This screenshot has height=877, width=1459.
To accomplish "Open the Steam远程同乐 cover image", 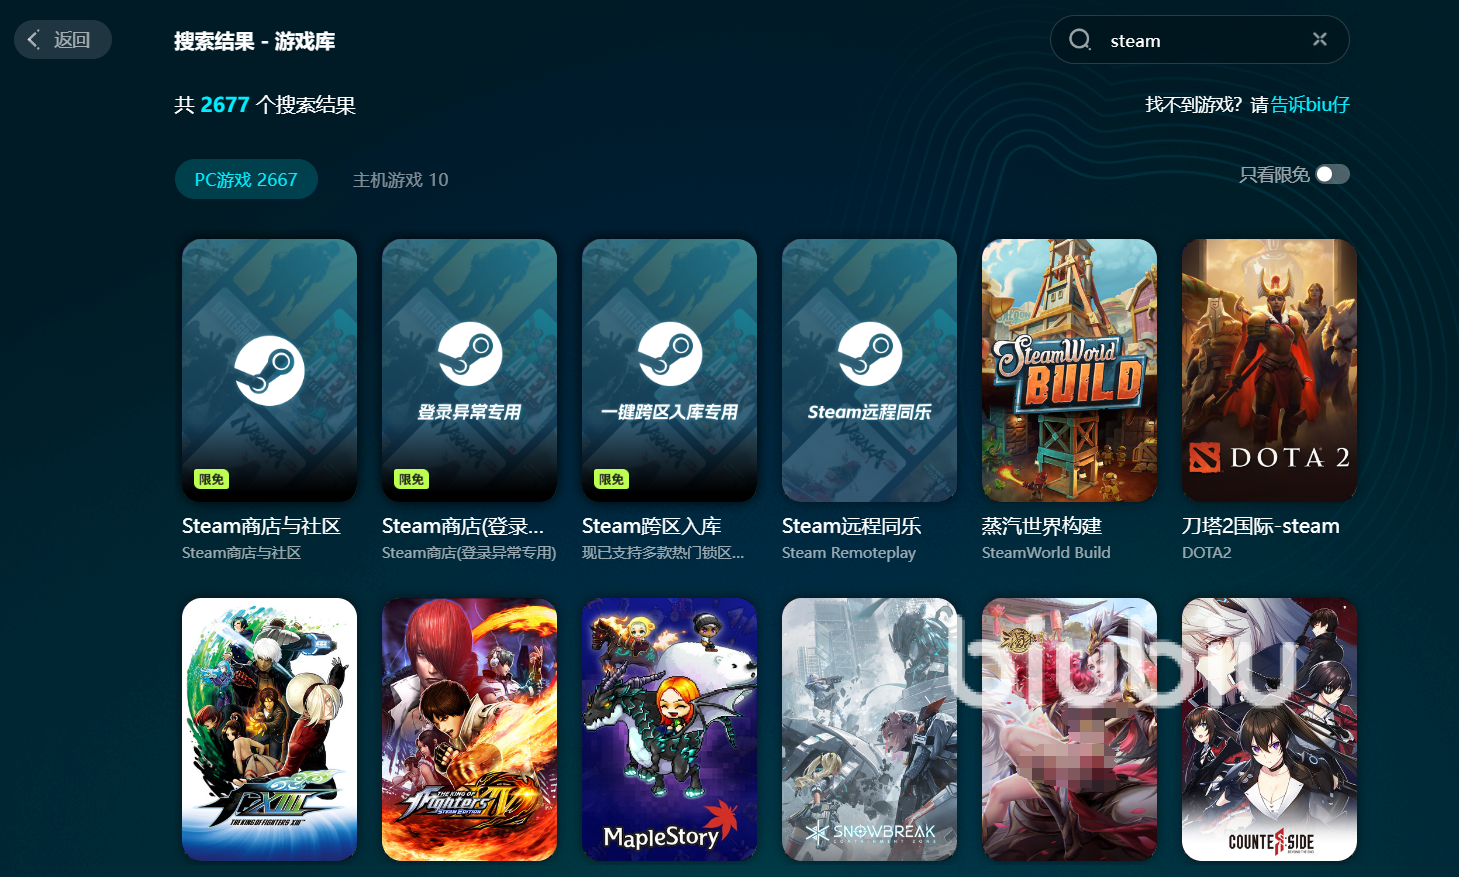I will [x=869, y=370].
